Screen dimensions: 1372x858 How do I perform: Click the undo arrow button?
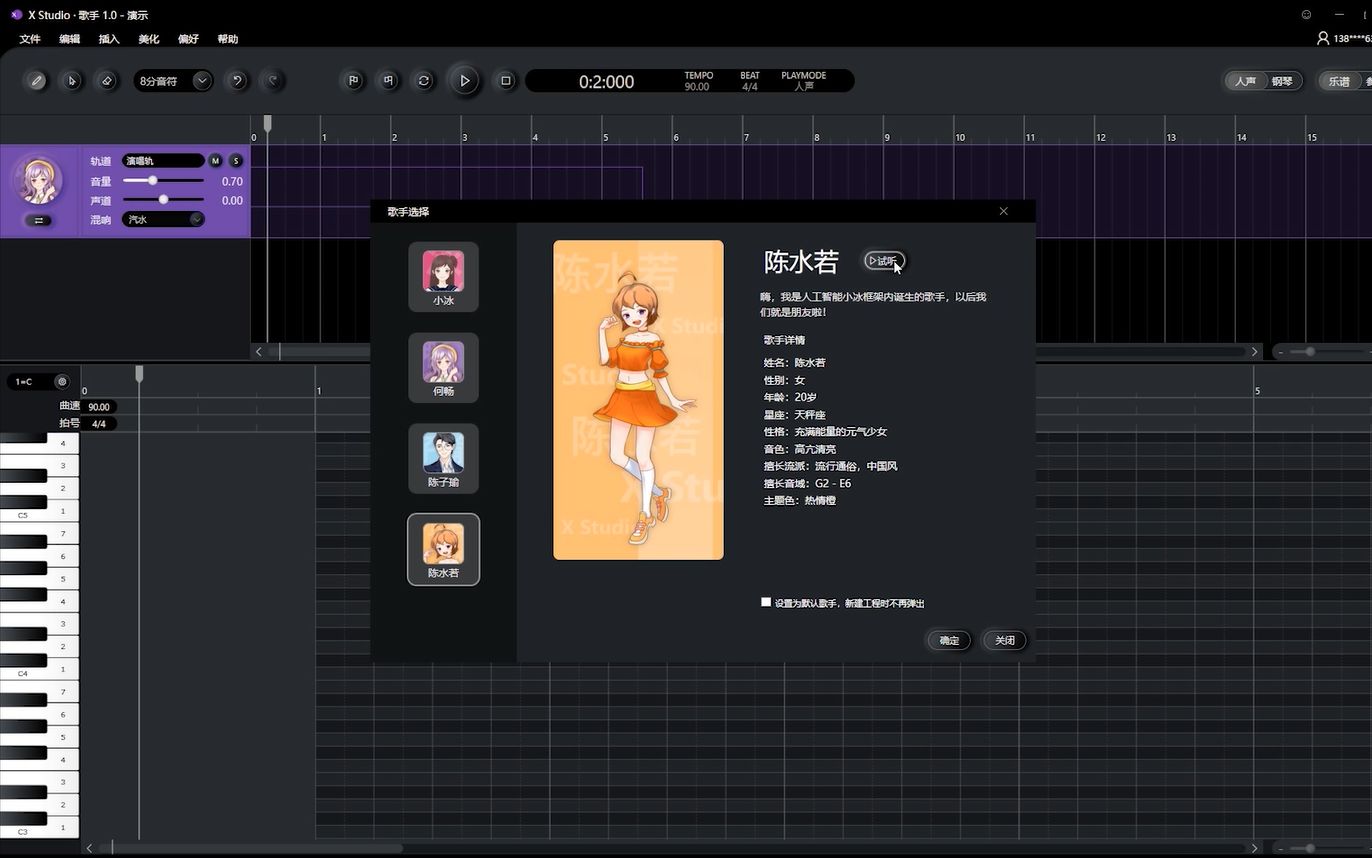[x=237, y=81]
